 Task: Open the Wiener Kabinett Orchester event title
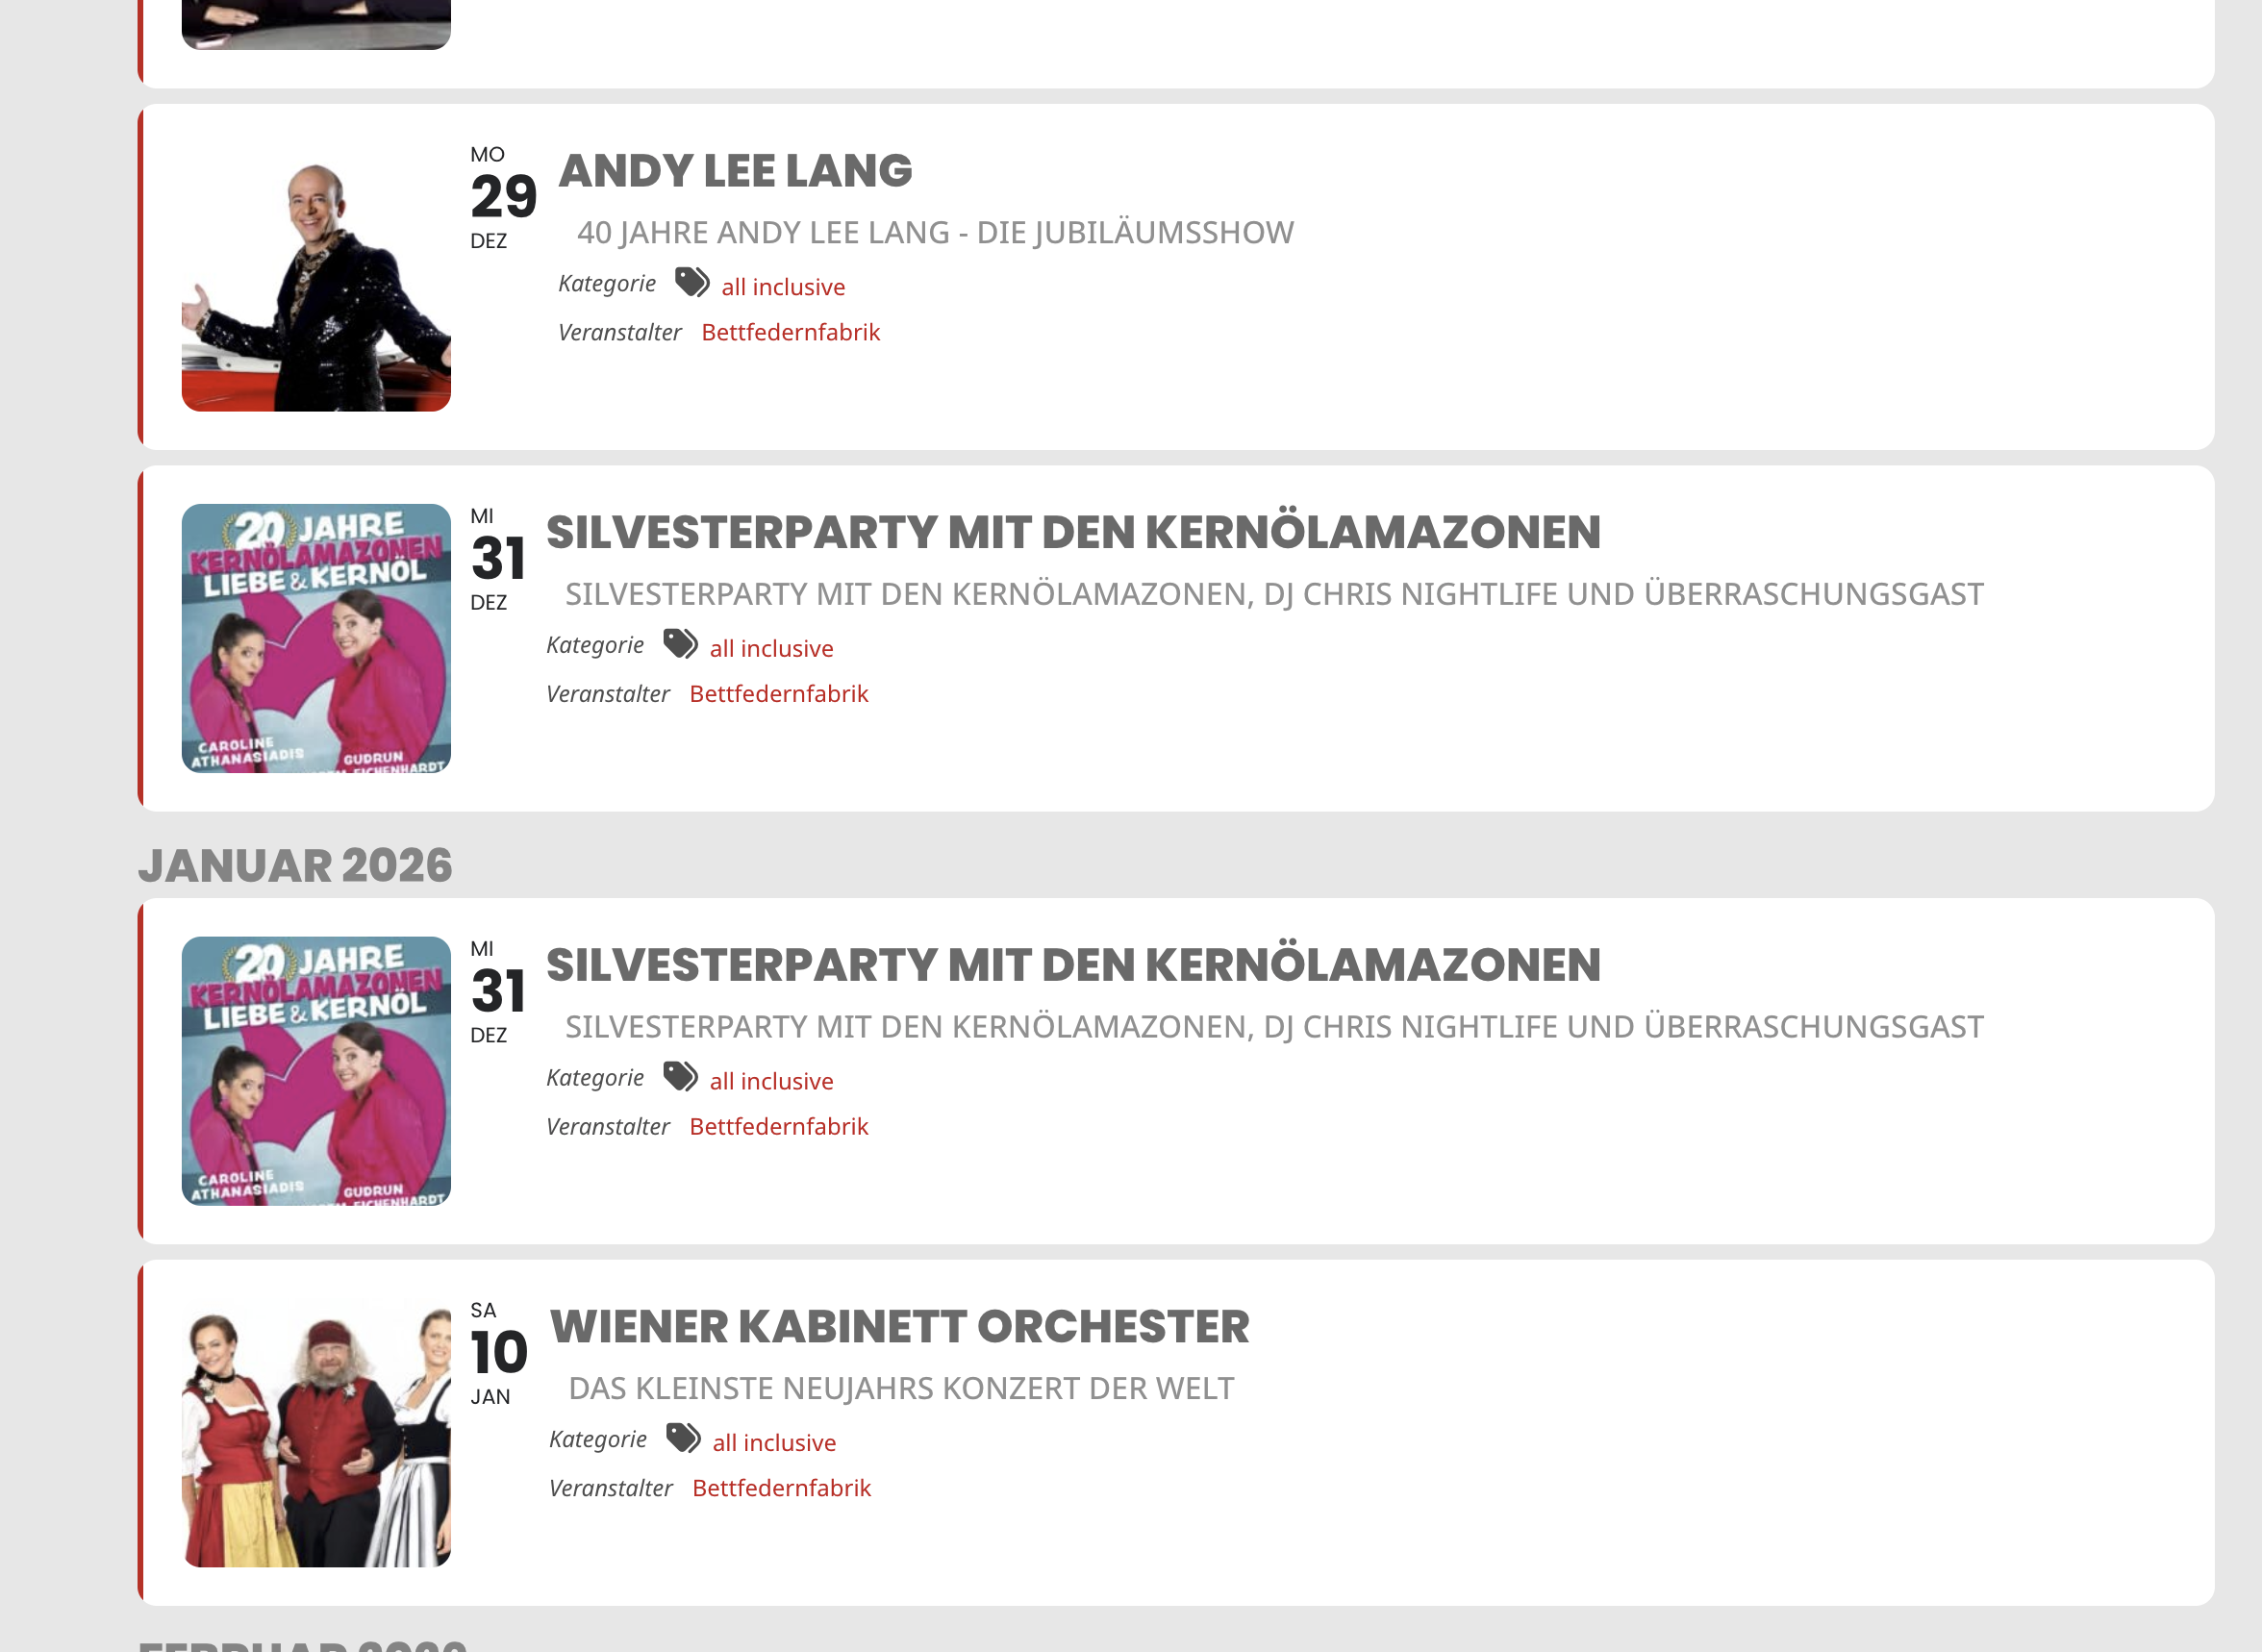tap(899, 1327)
